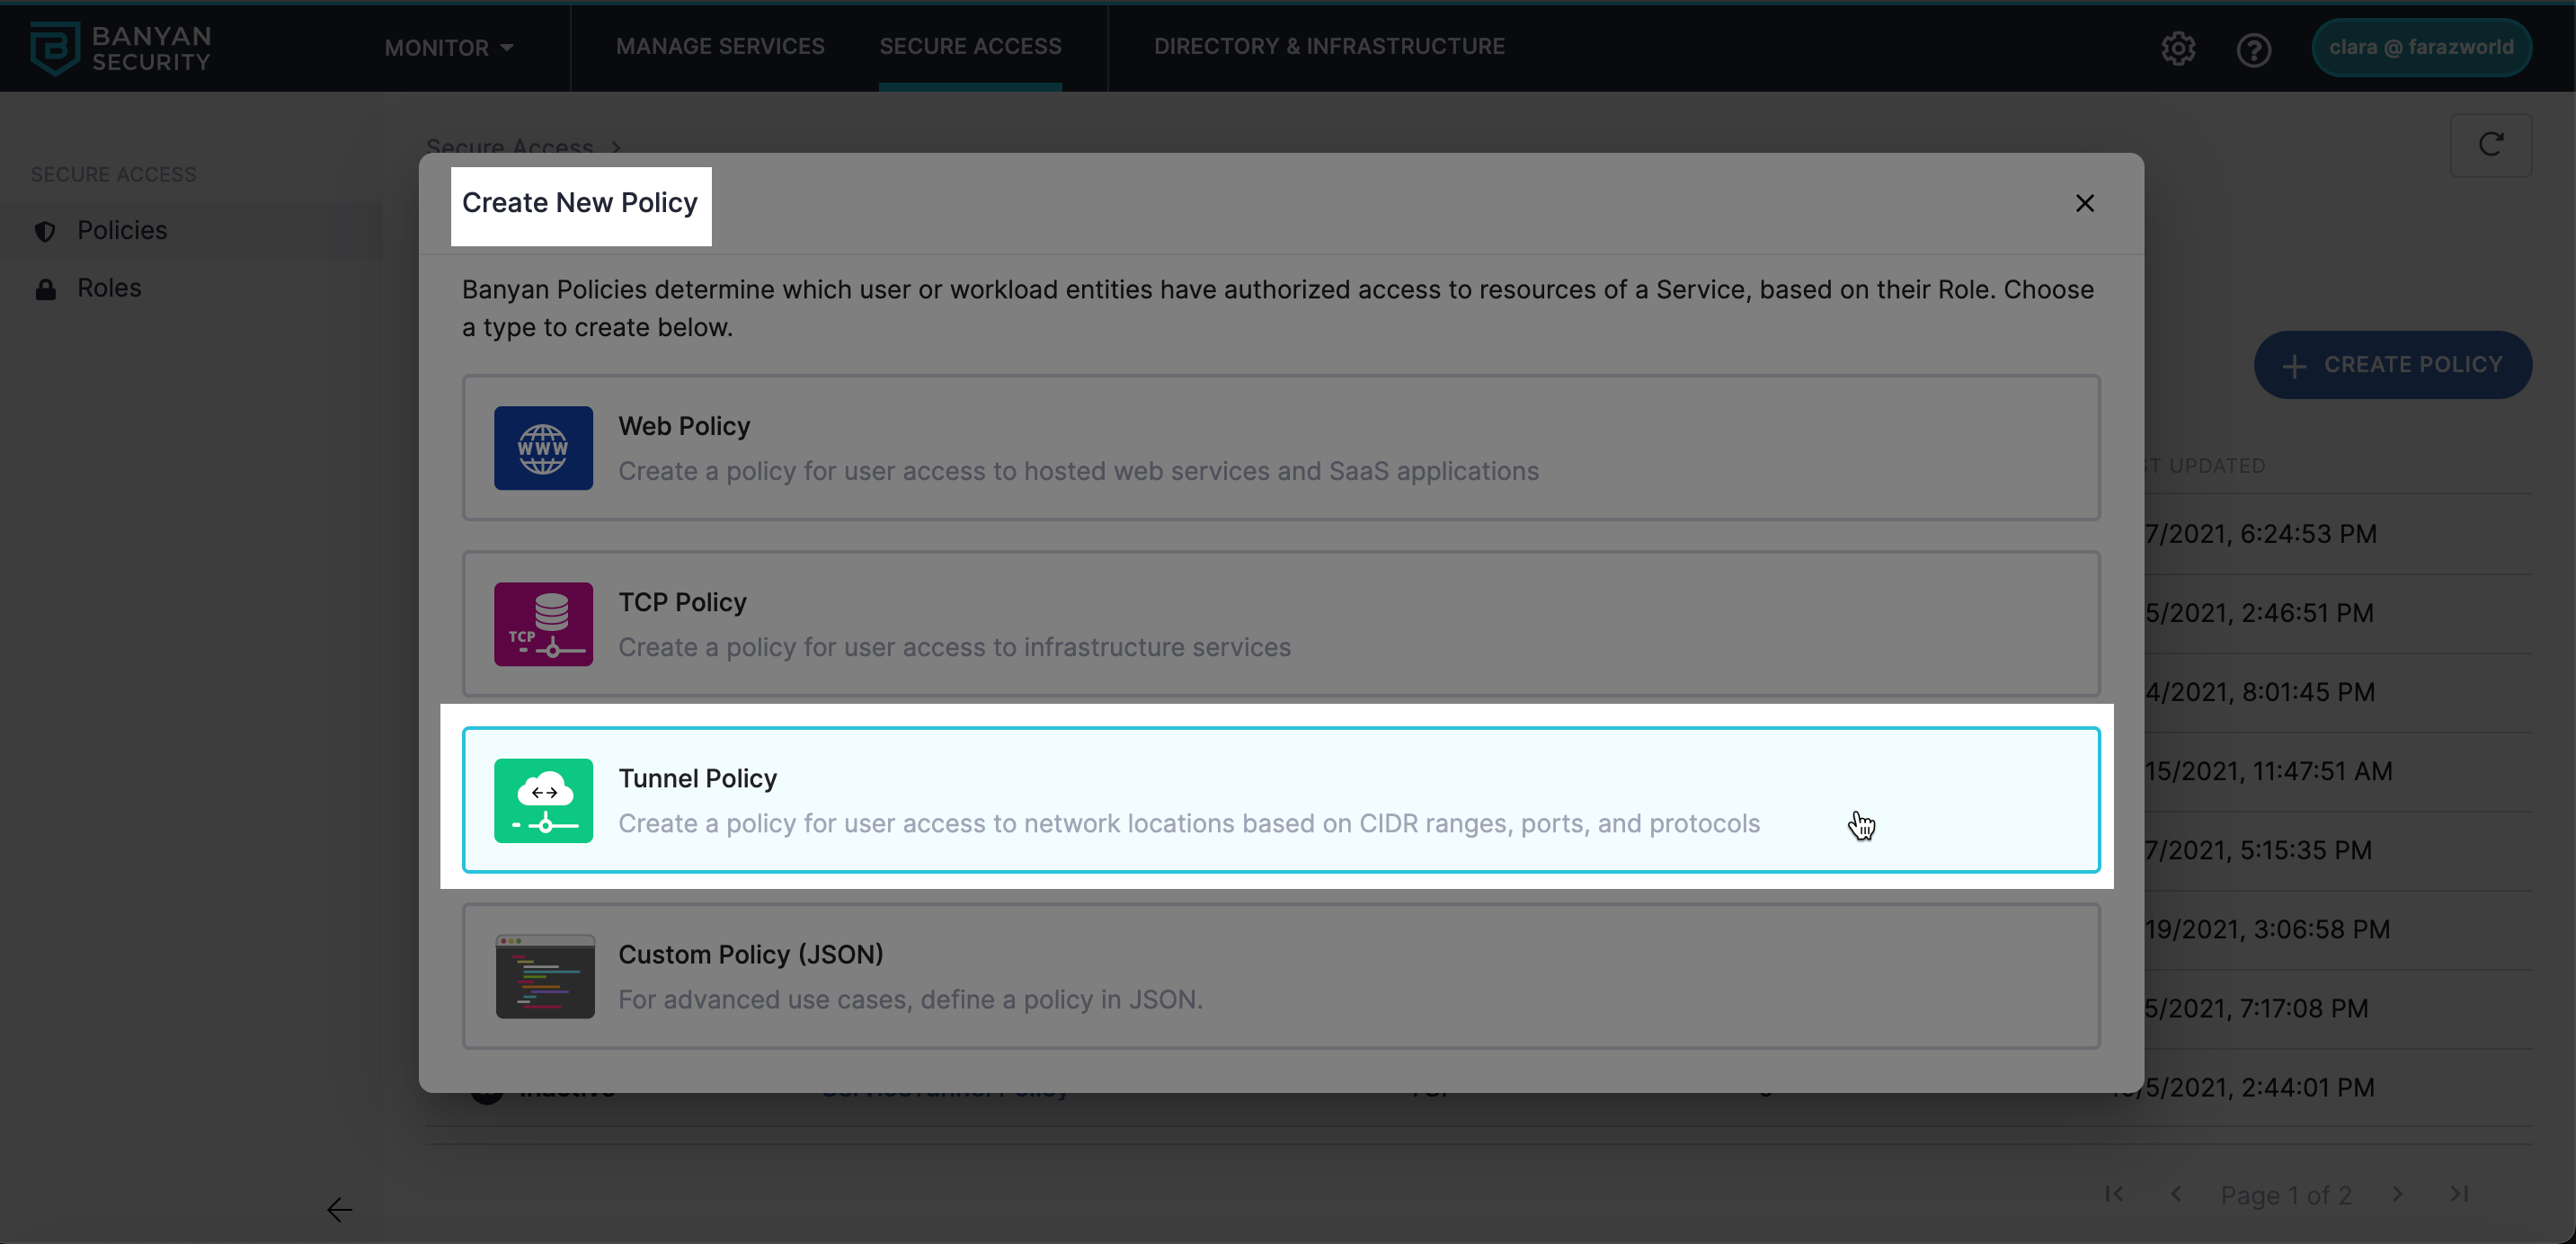Open the Manage Services tab
The width and height of the screenshot is (2576, 1244).
(720, 46)
